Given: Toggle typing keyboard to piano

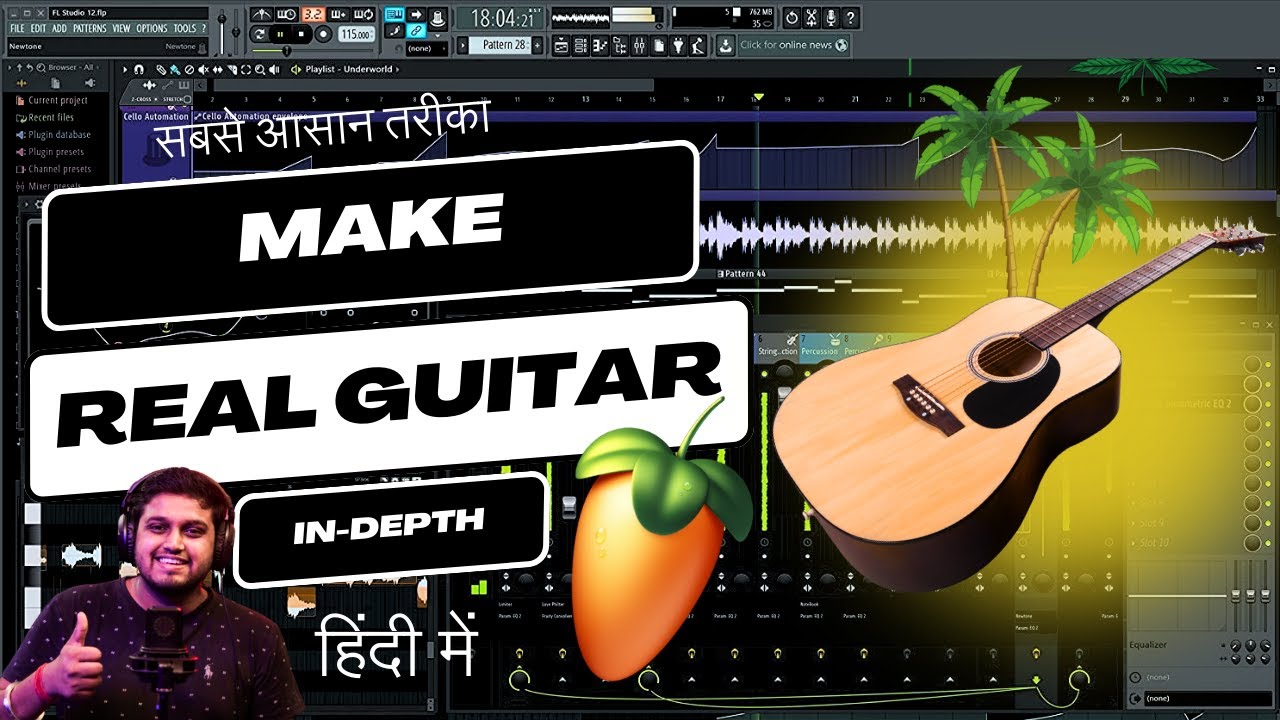Looking at the screenshot, I should 394,14.
